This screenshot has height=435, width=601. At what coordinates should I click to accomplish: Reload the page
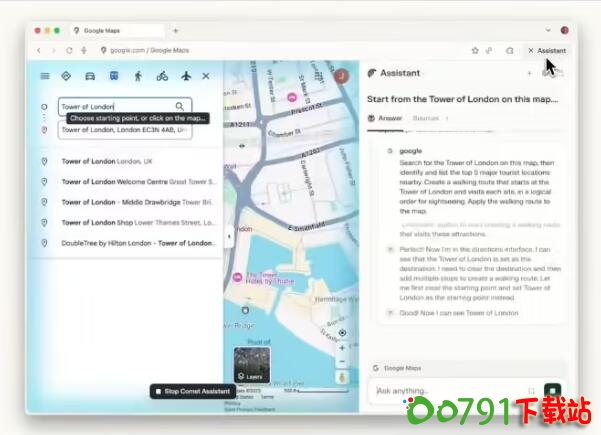pos(69,50)
